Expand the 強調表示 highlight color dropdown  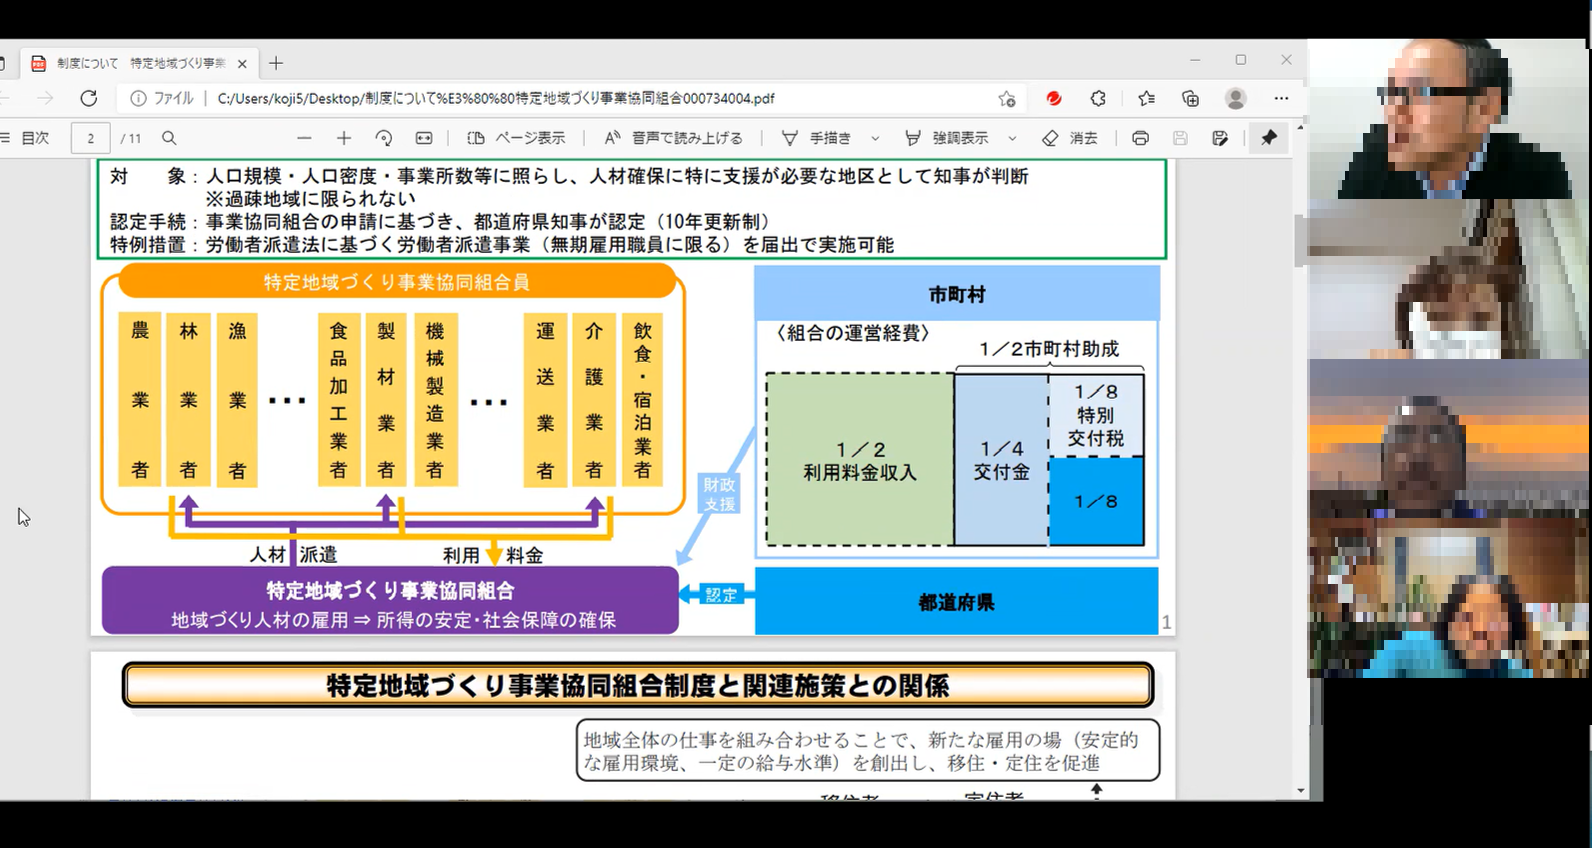pos(1012,138)
